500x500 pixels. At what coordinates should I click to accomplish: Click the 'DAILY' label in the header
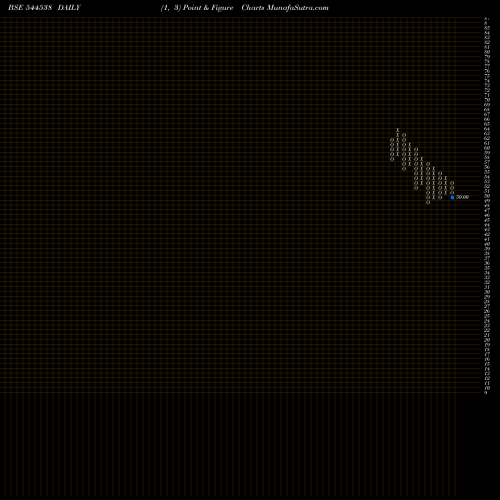(69, 8)
